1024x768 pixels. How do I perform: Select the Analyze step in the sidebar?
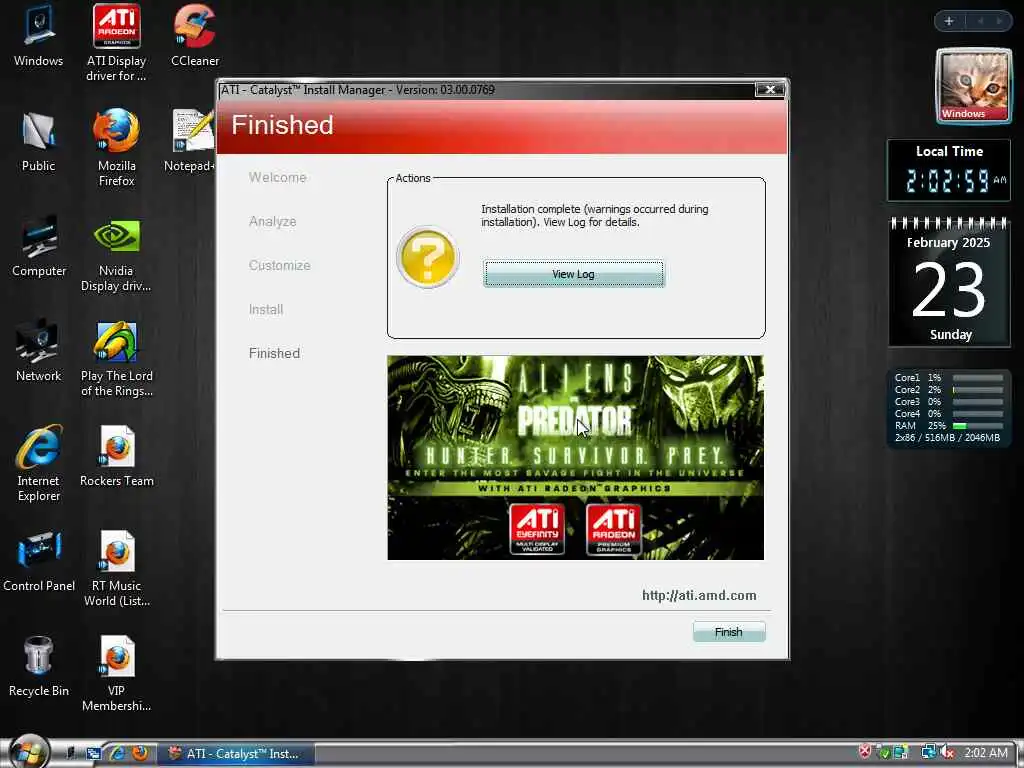point(272,221)
